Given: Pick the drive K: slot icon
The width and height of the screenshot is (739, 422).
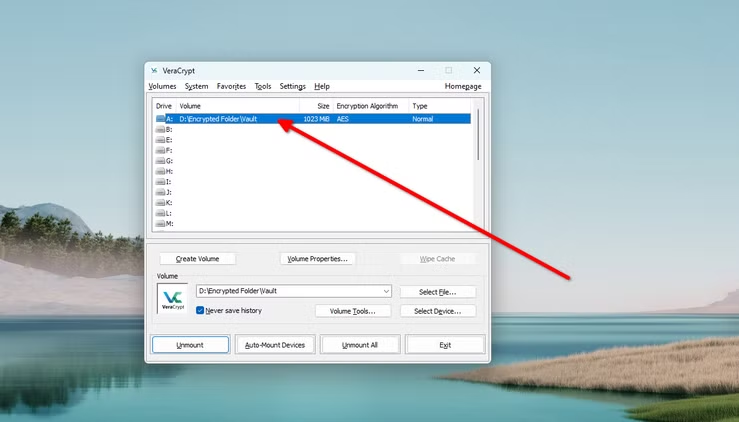Looking at the screenshot, I should pyautogui.click(x=160, y=203).
